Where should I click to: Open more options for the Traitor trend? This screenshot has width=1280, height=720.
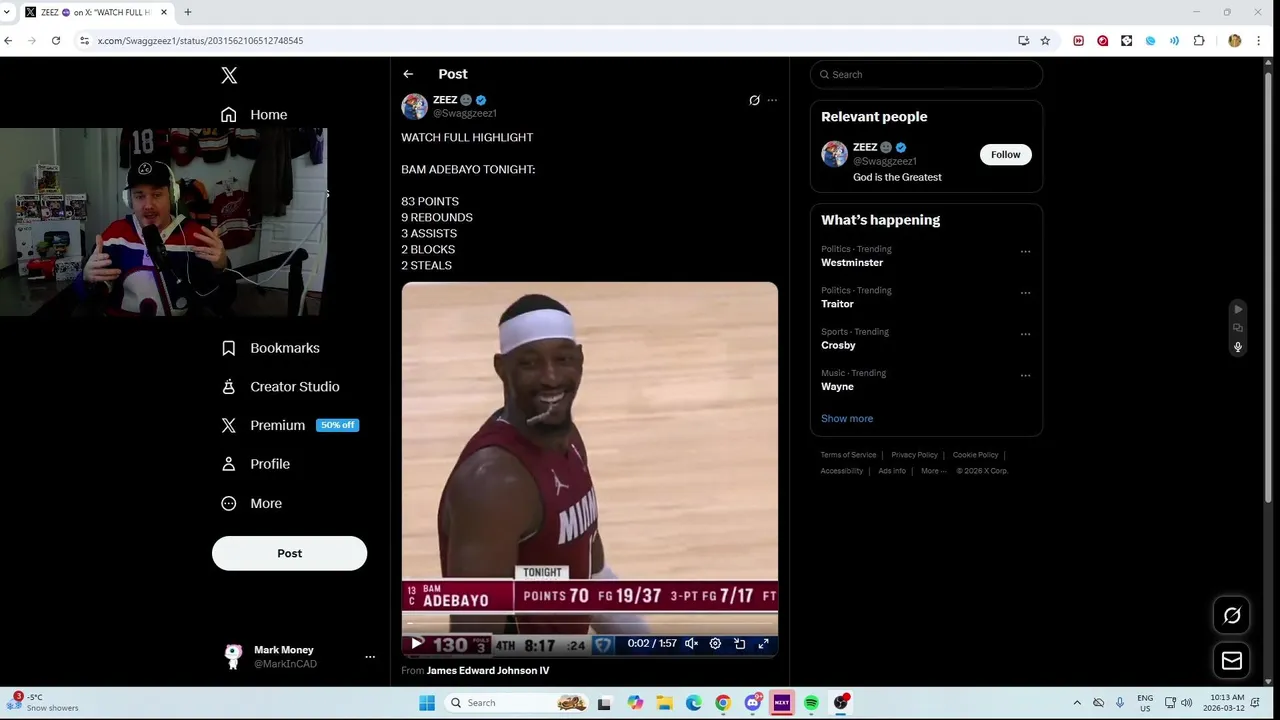click(1025, 293)
